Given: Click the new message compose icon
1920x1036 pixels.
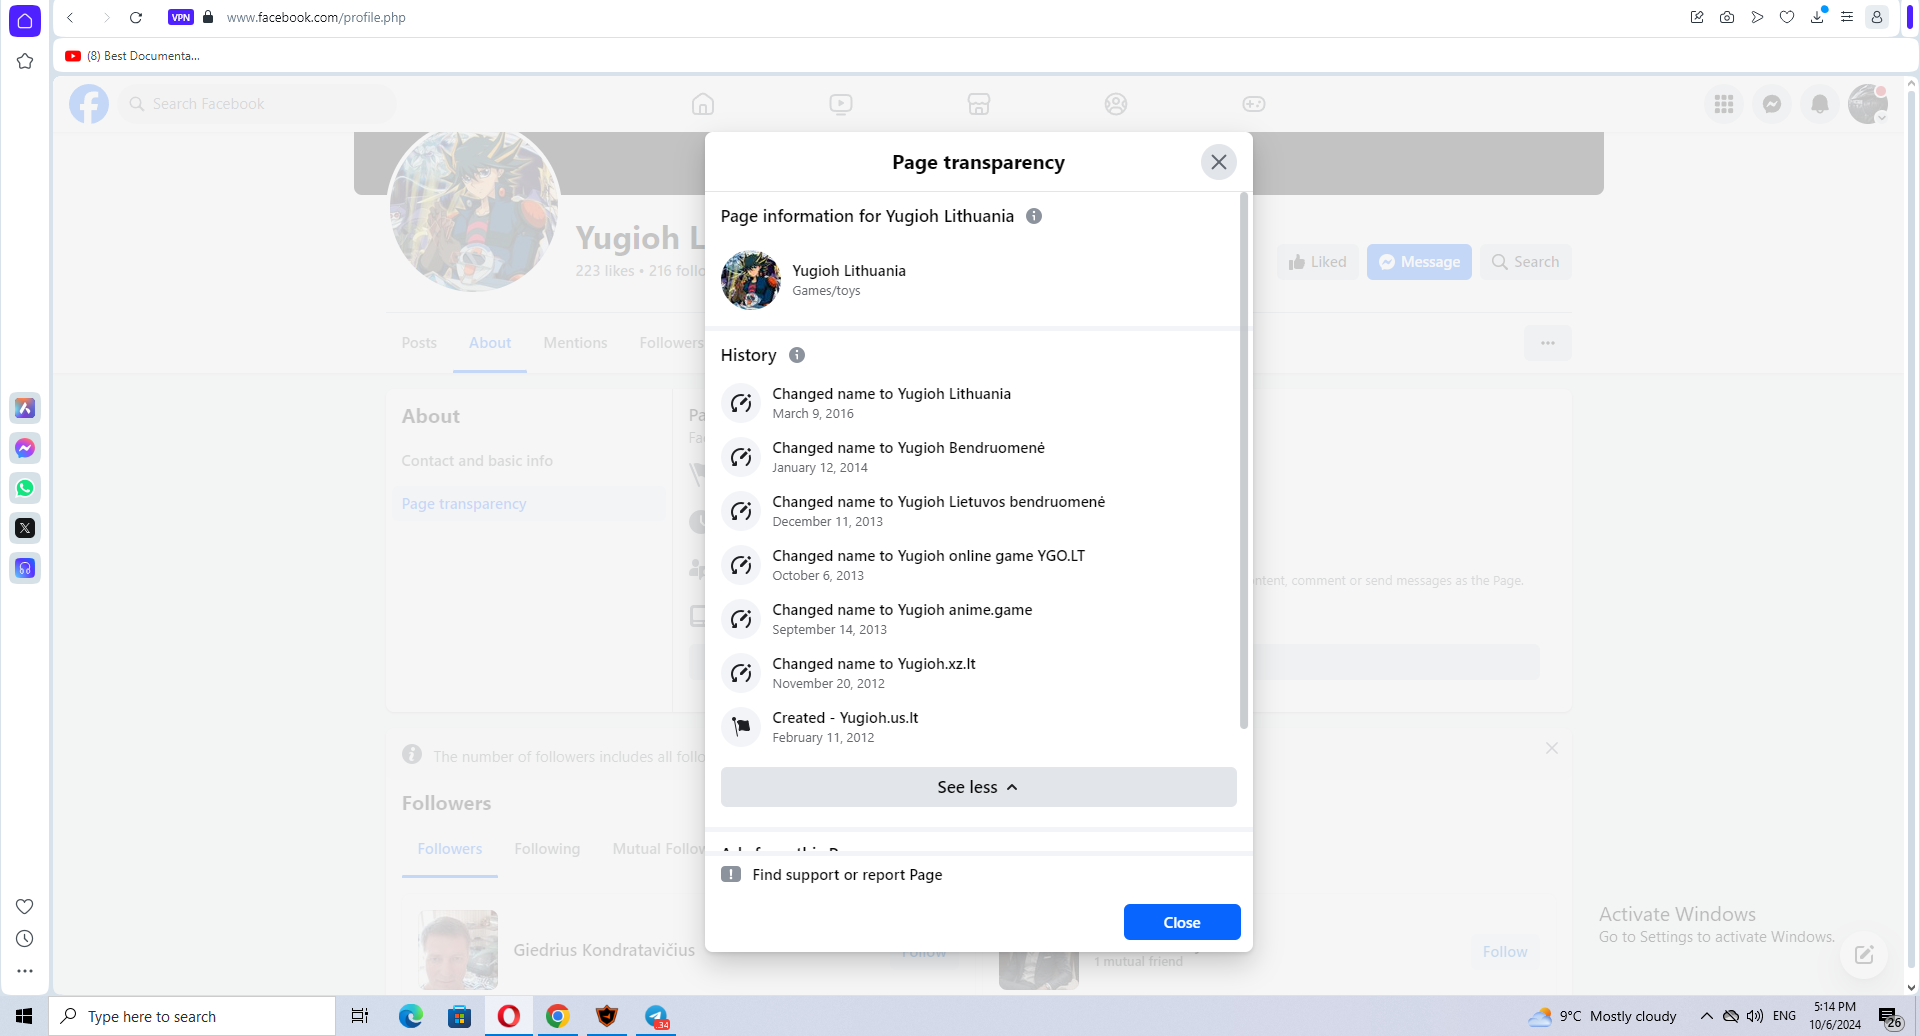Looking at the screenshot, I should pyautogui.click(x=1864, y=954).
